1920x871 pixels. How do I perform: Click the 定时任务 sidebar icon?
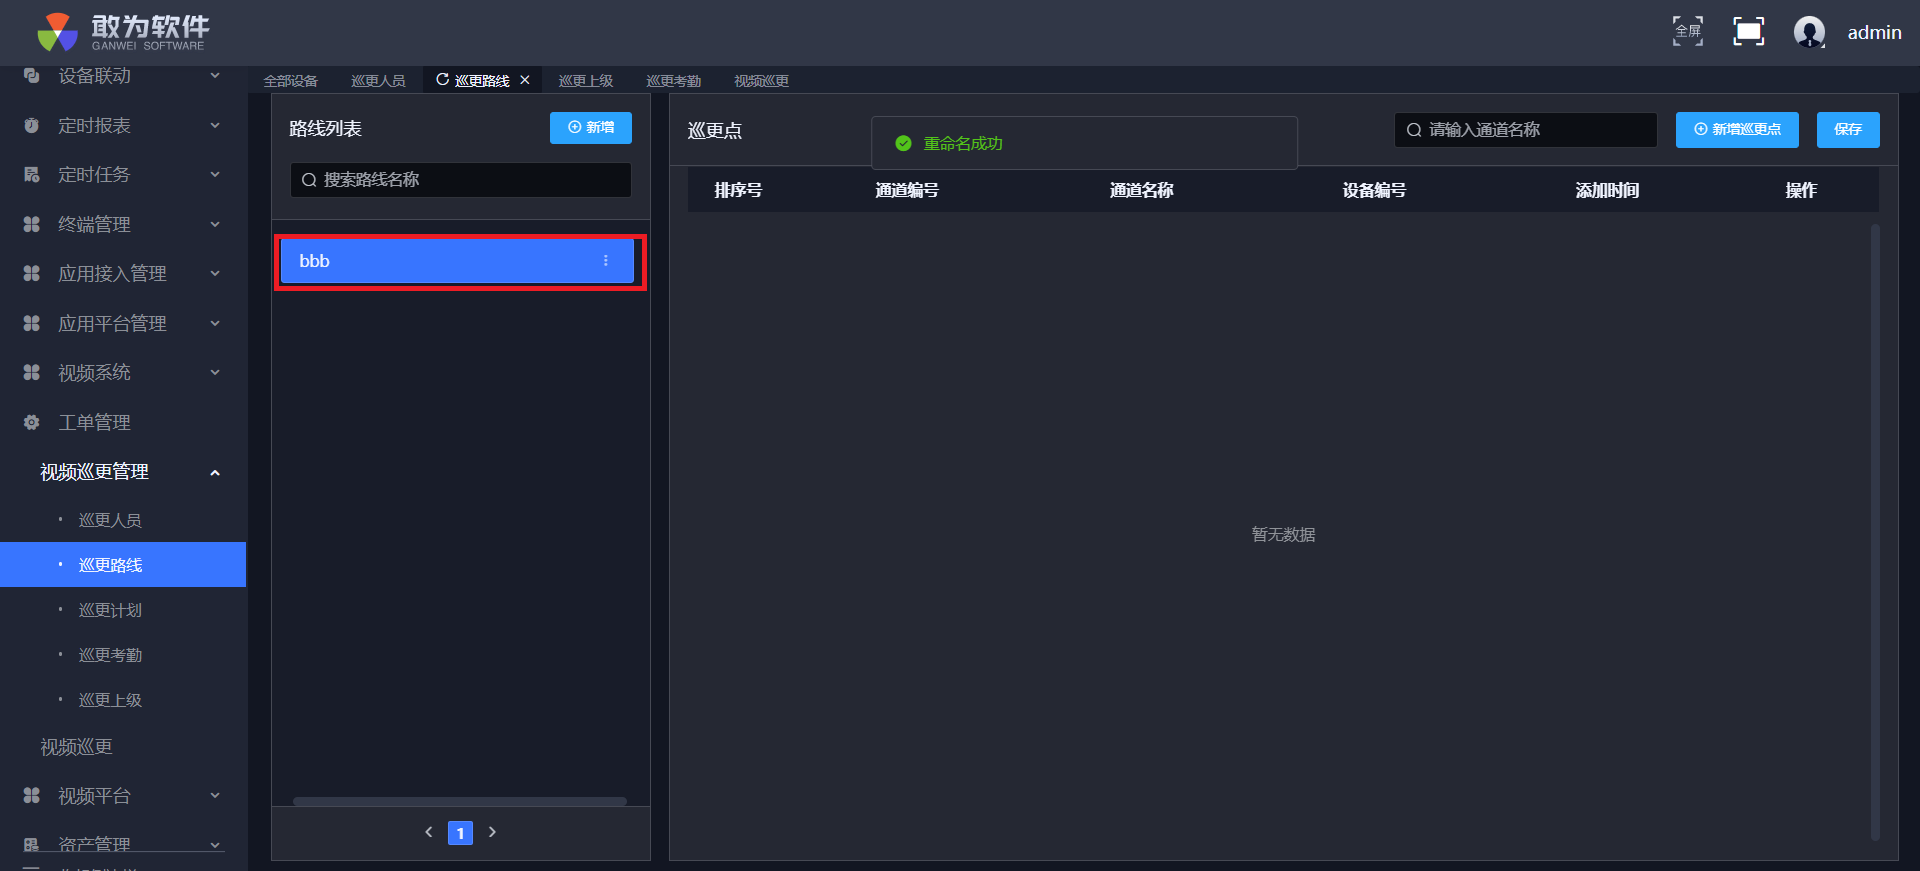pos(32,174)
